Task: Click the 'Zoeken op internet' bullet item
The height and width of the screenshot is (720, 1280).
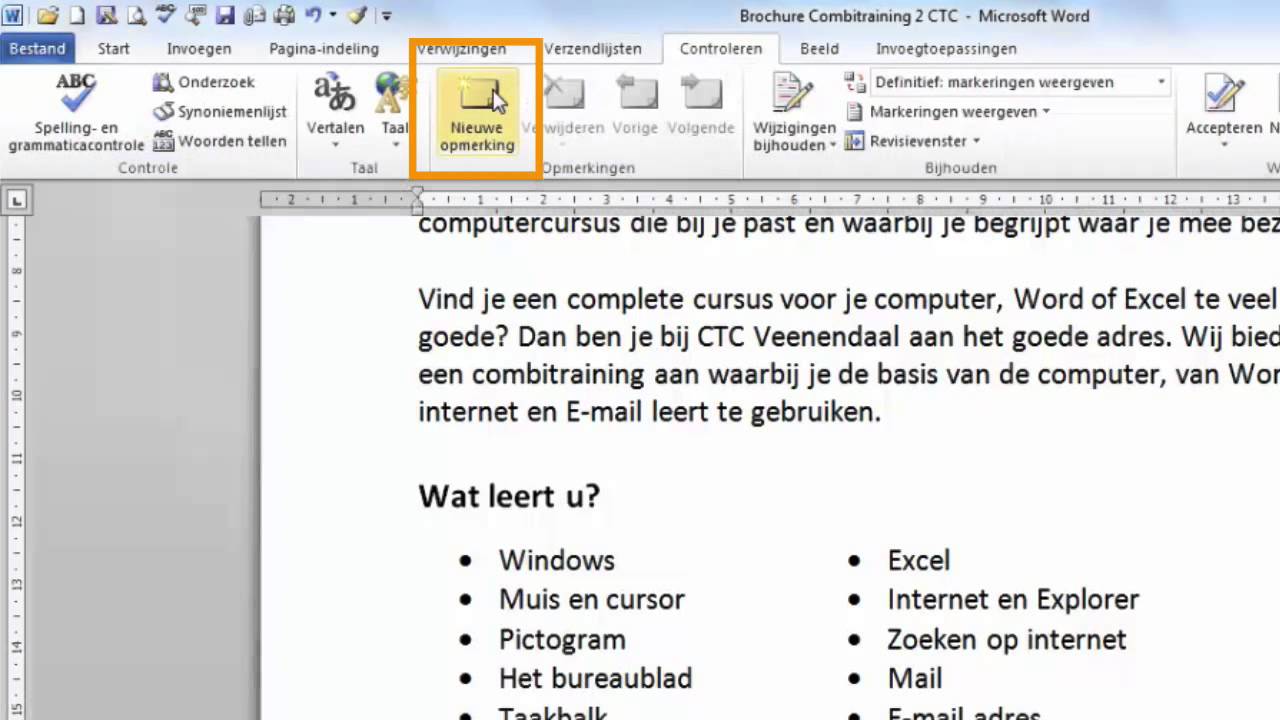Action: coord(1006,639)
